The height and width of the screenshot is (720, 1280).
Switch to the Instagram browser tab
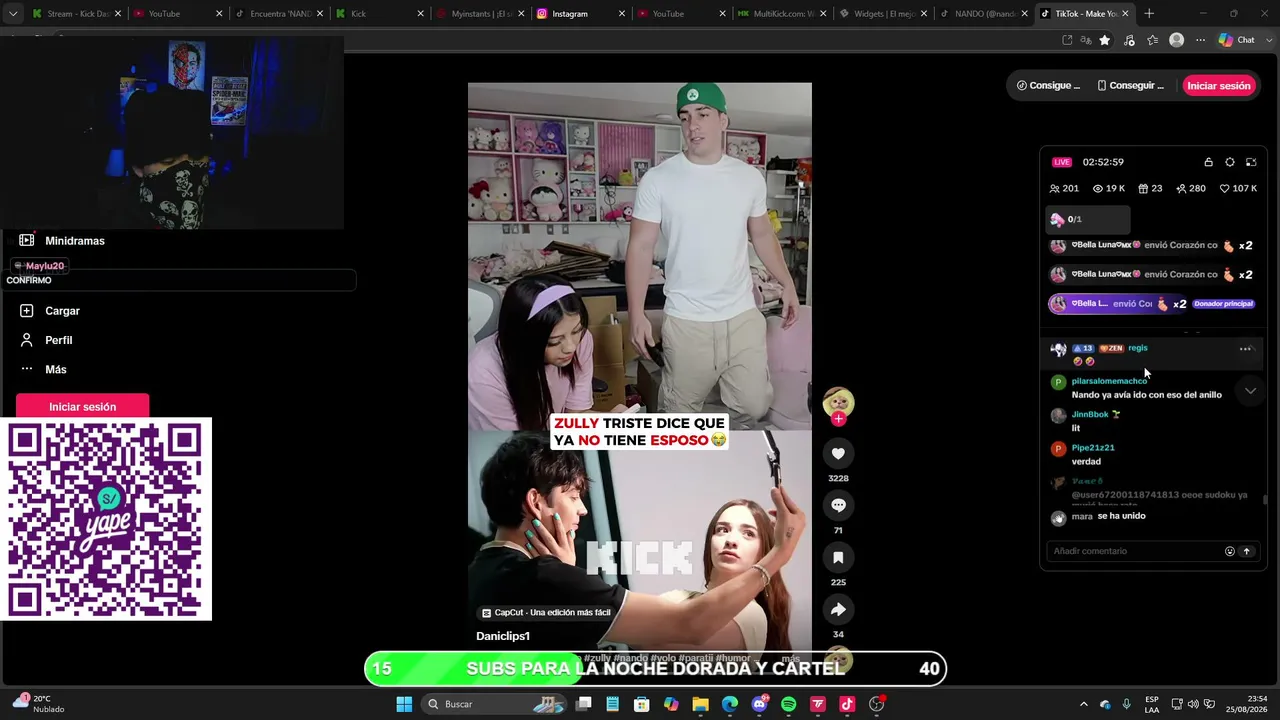tap(580, 14)
